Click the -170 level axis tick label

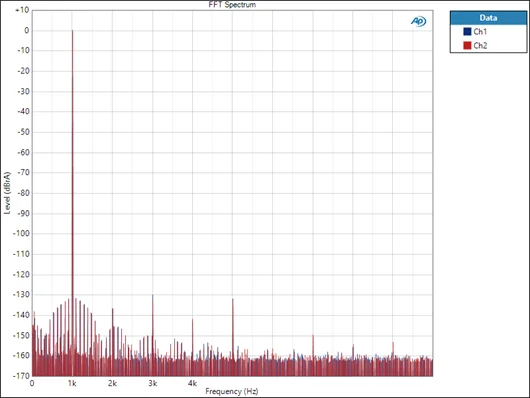point(21,376)
